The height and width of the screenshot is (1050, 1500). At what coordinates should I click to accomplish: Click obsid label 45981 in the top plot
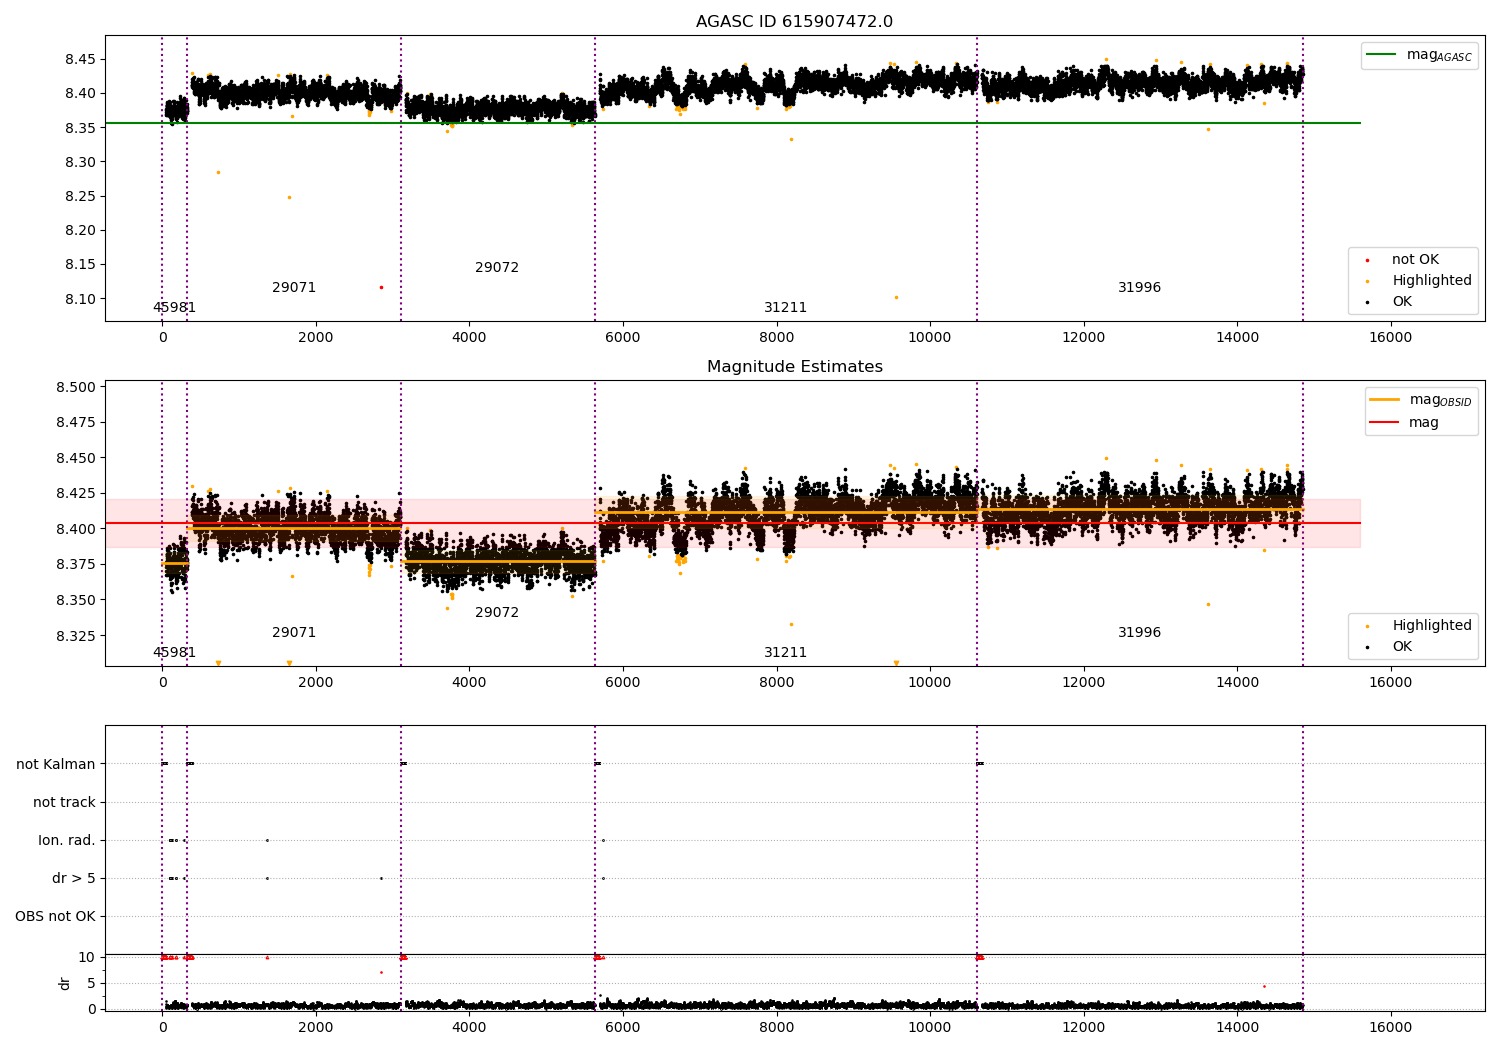click(174, 308)
